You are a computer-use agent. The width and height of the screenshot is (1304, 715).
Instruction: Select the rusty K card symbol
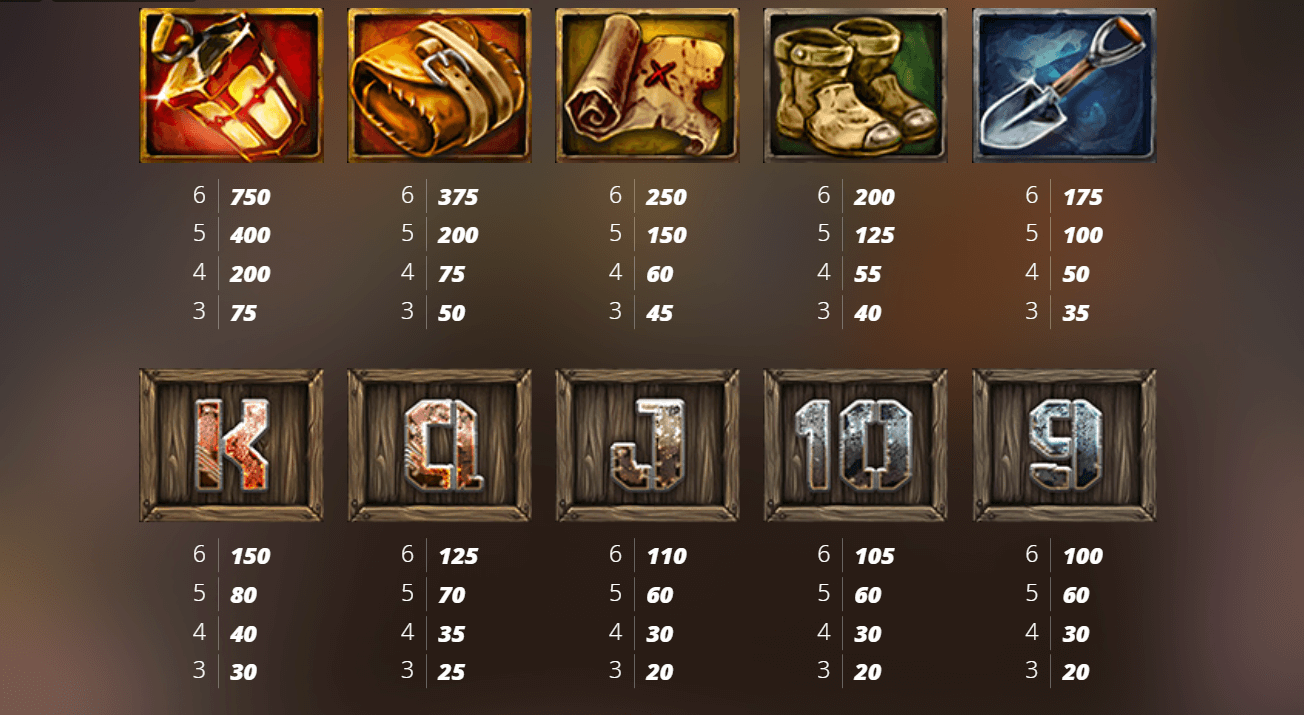click(x=231, y=445)
